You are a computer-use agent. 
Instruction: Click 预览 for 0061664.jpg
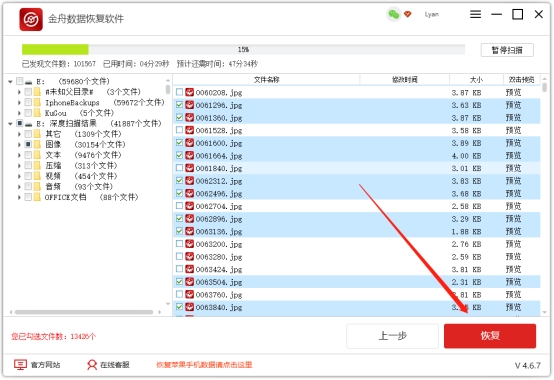(x=513, y=155)
